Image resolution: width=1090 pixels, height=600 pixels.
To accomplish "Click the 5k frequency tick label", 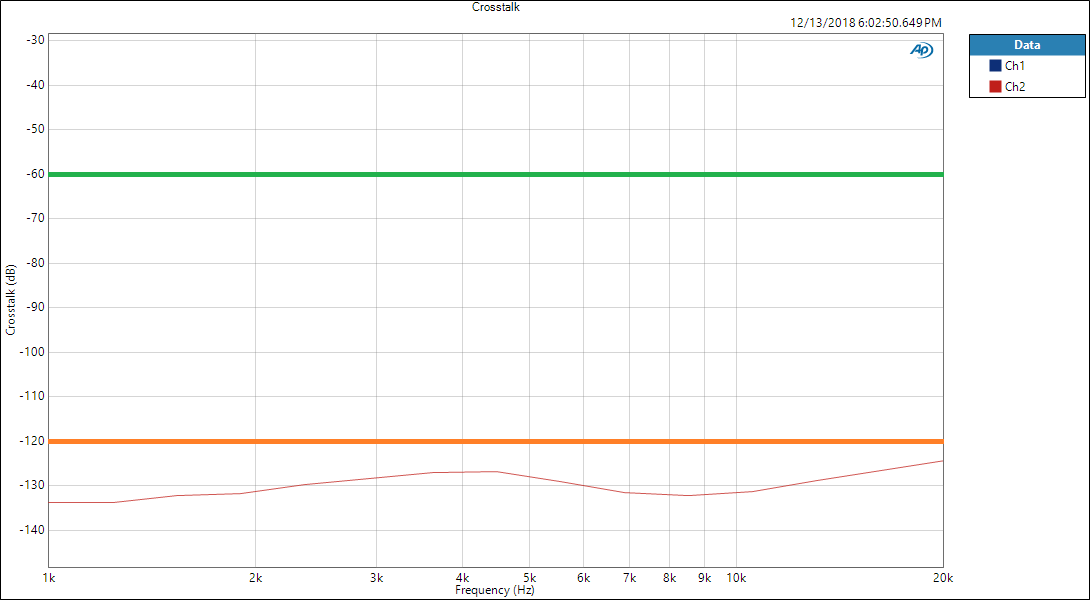I will coord(529,577).
